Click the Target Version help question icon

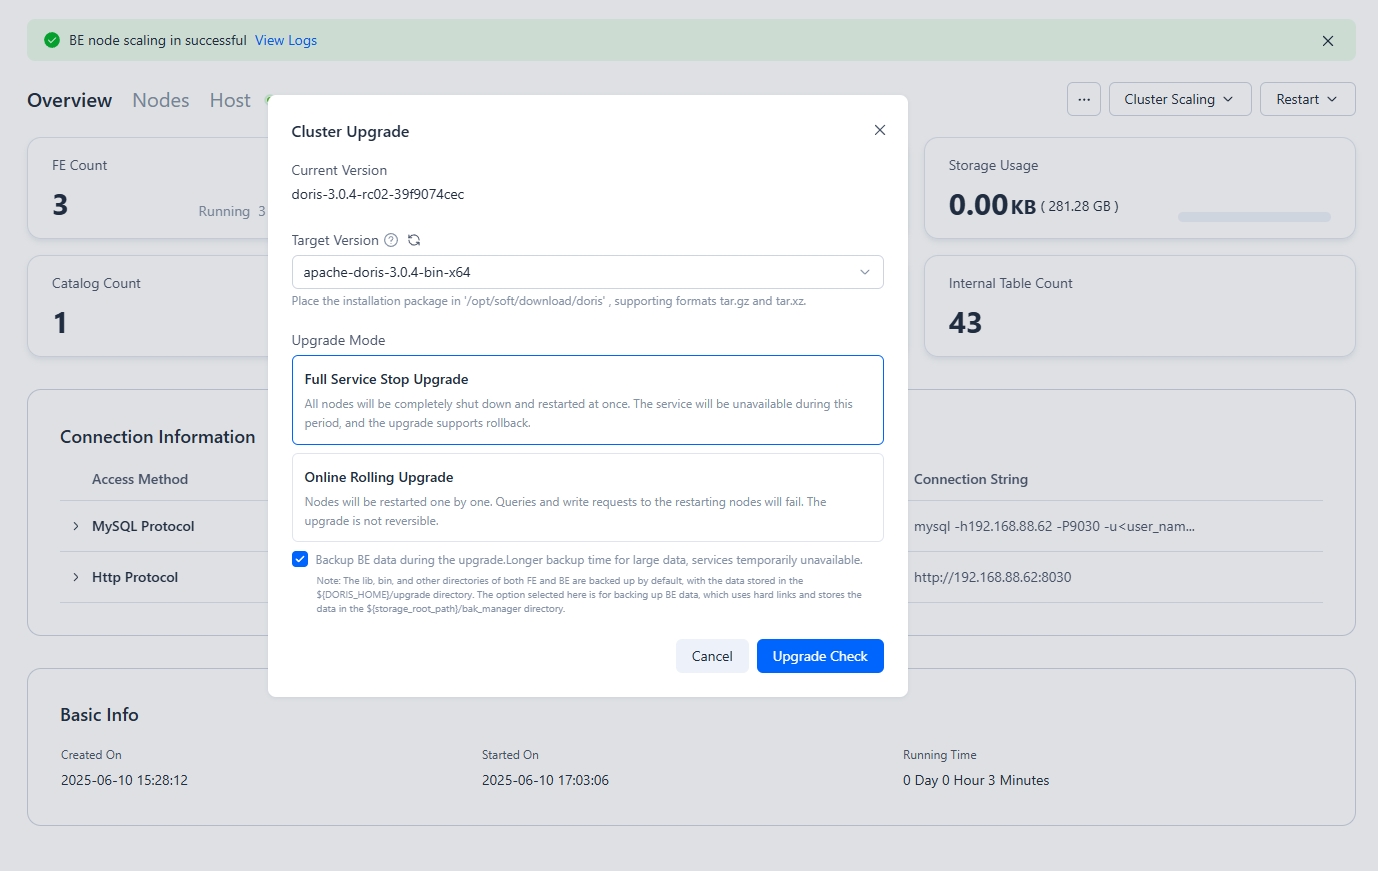[391, 240]
